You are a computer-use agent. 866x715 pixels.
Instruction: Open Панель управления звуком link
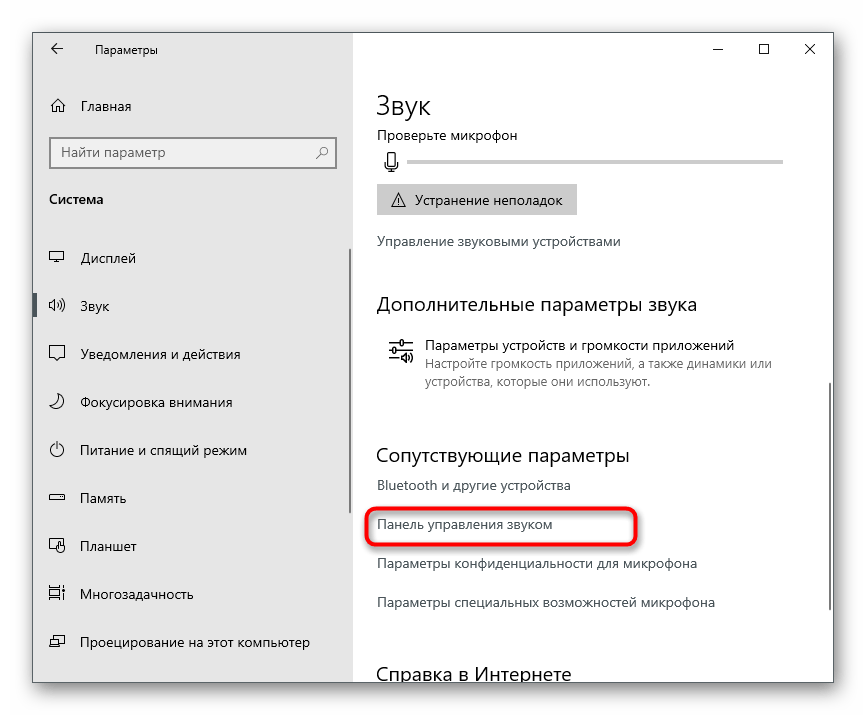464,525
